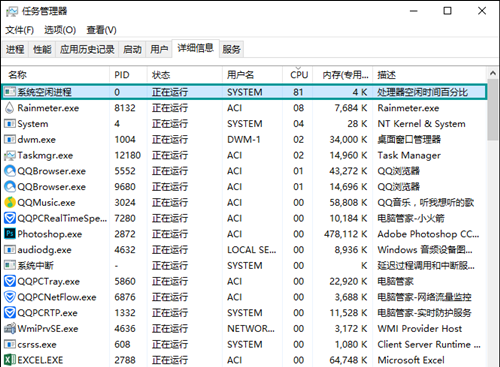Click the WmiPrvSE.exe icon
The width and height of the screenshot is (500, 367).
click(10, 328)
